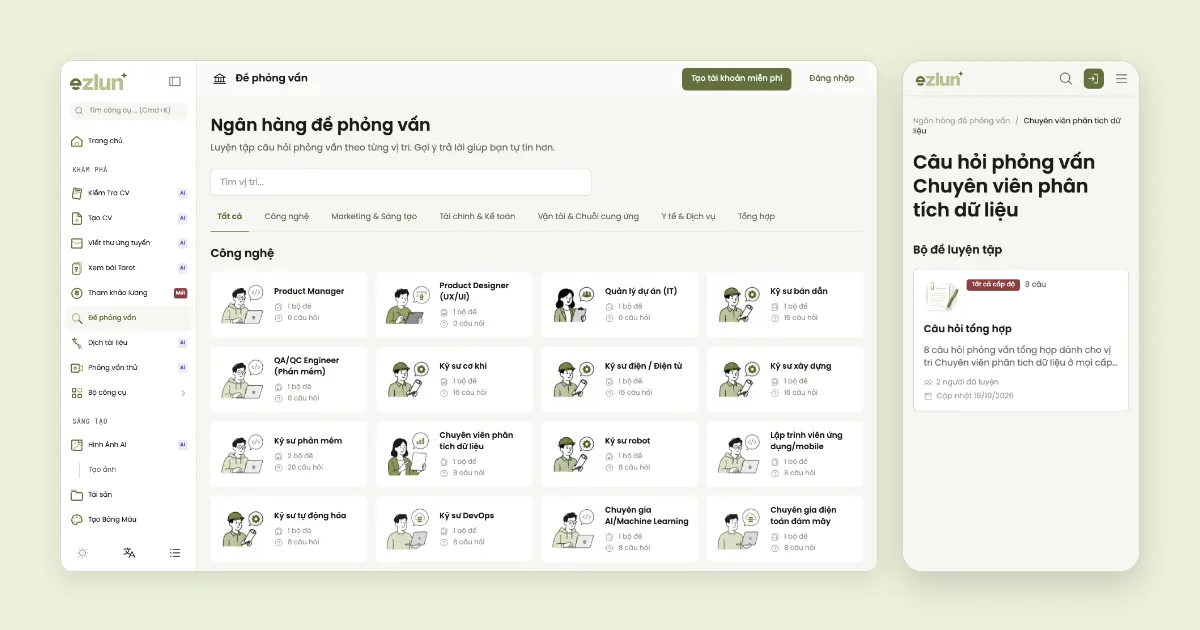
Task: Click the Đăng nhập login link
Action: [832, 79]
